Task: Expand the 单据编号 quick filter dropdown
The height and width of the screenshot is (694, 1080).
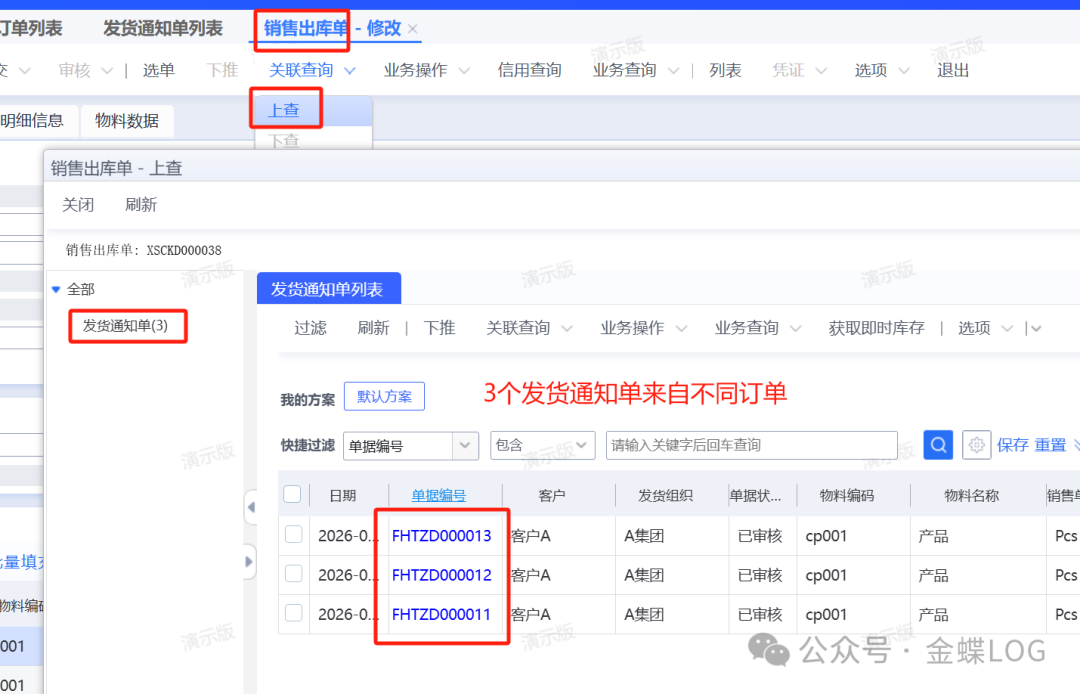Action: point(465,445)
